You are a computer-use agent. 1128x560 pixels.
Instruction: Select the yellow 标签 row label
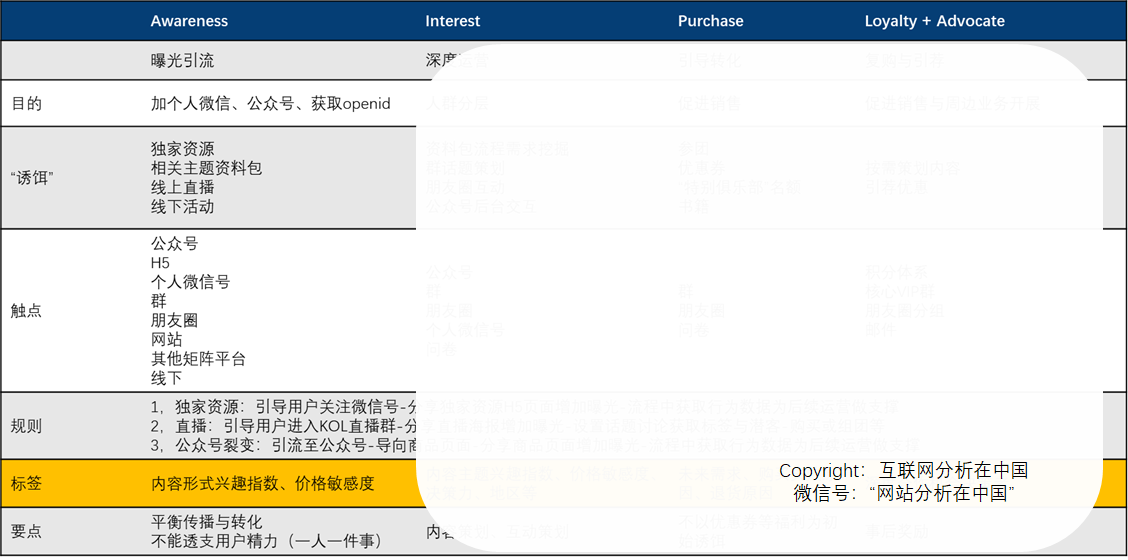point(26,484)
